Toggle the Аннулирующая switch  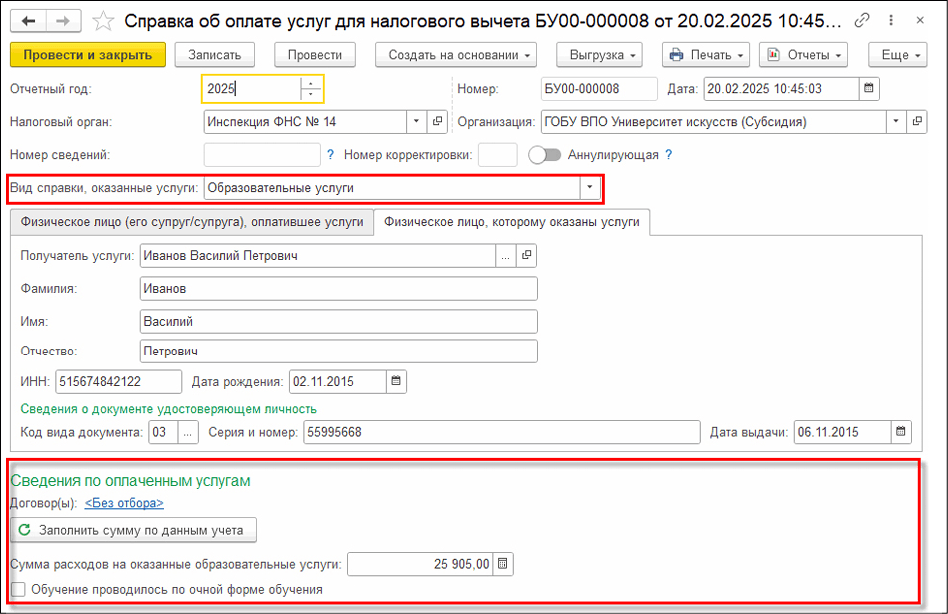click(544, 155)
